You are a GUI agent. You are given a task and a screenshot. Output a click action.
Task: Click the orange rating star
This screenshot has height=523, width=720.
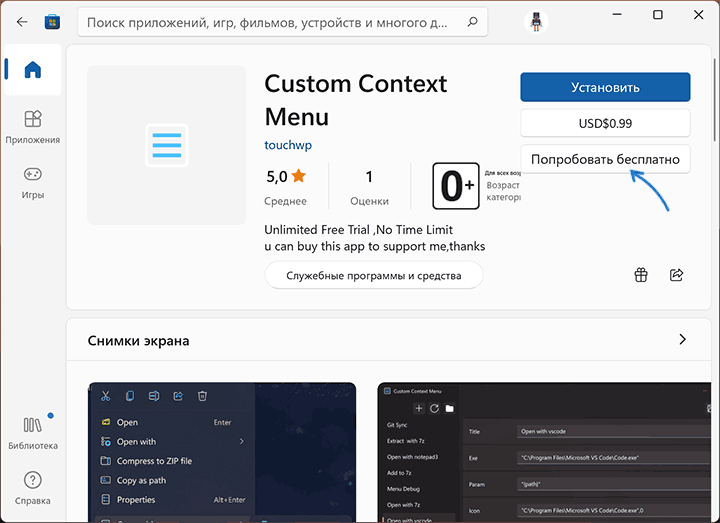coord(298,175)
